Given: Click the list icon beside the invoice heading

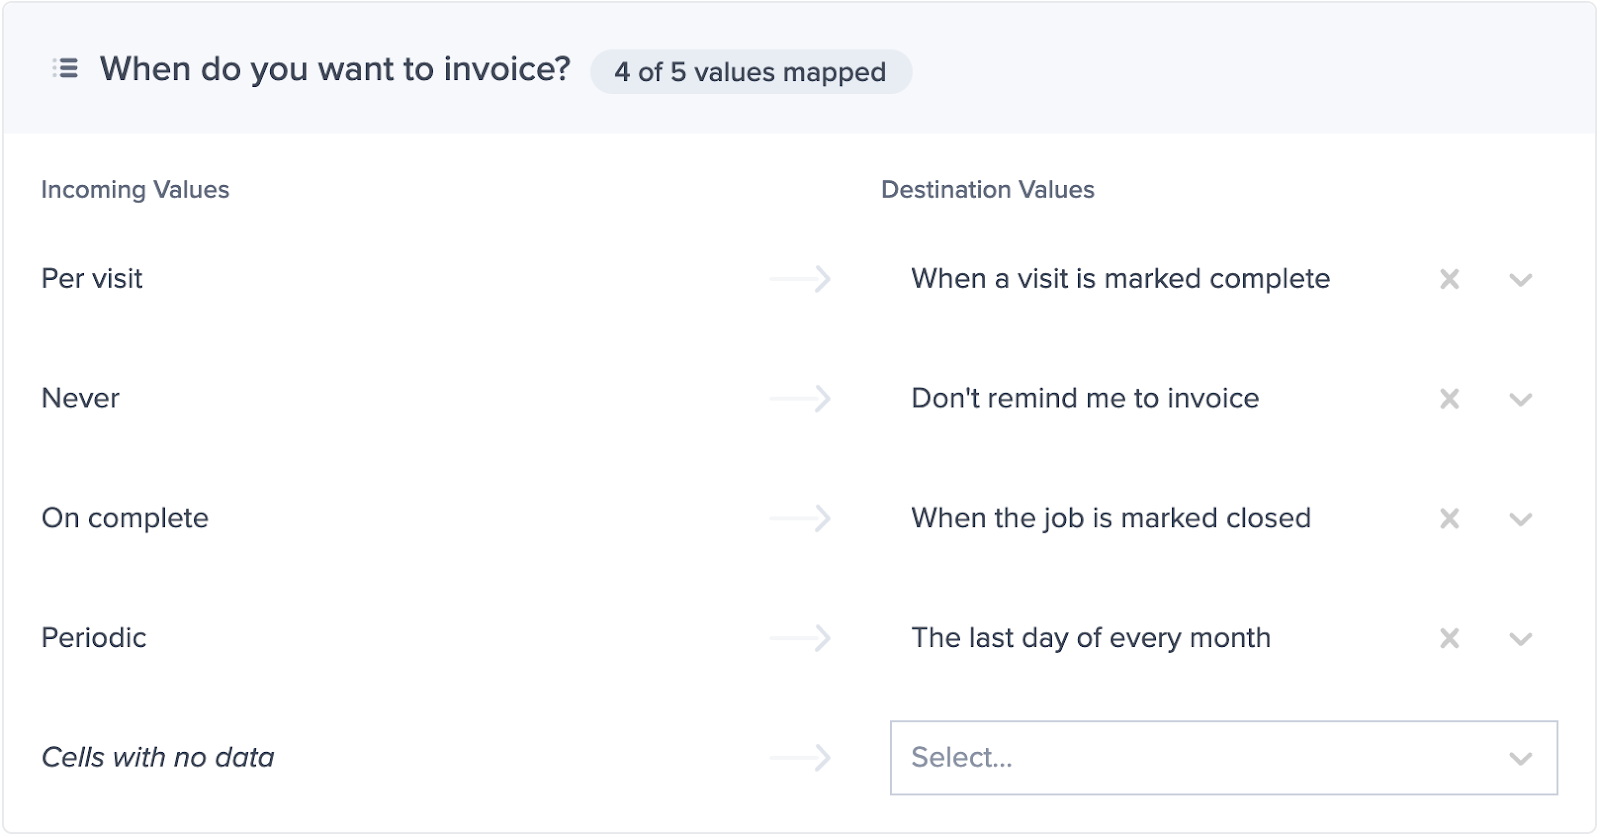Looking at the screenshot, I should point(65,69).
